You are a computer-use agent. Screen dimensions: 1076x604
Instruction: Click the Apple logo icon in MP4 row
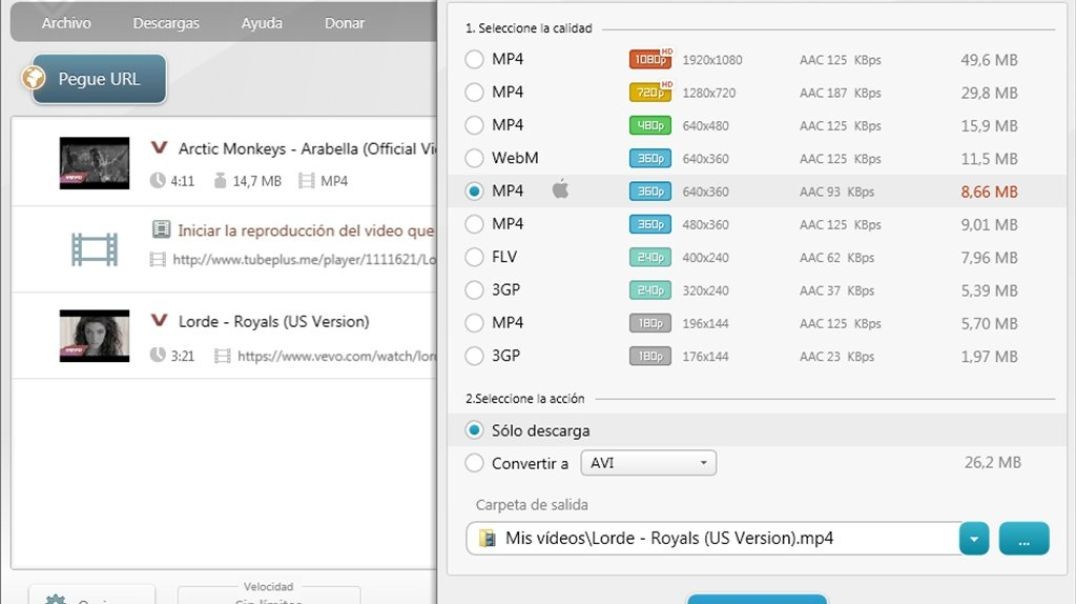pos(561,189)
